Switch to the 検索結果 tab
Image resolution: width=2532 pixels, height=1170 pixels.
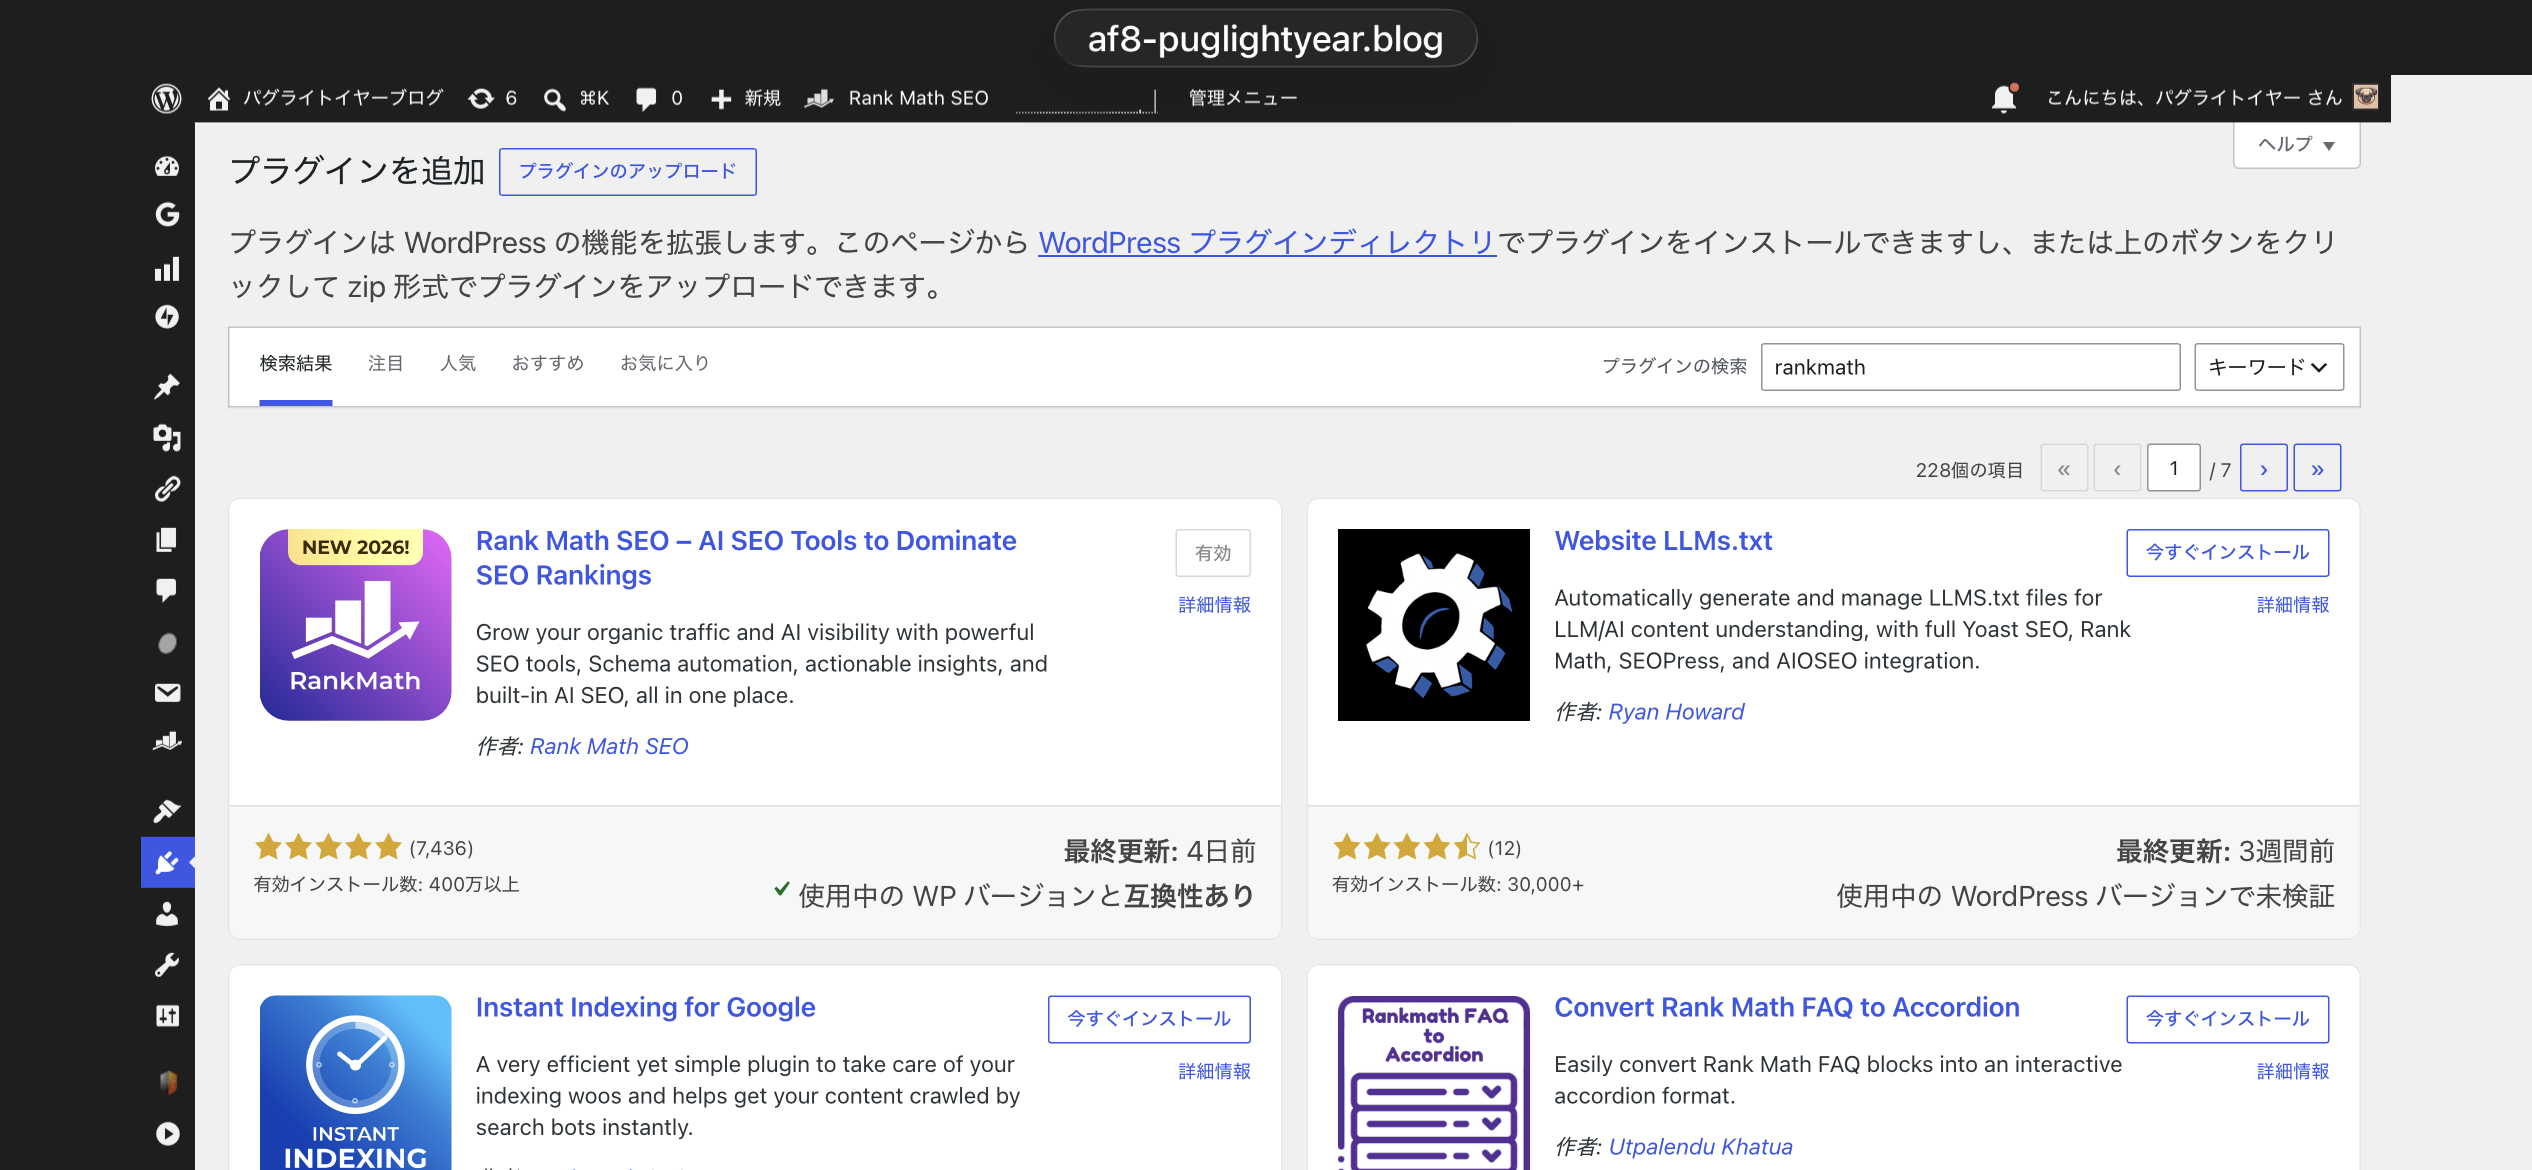[x=296, y=364]
